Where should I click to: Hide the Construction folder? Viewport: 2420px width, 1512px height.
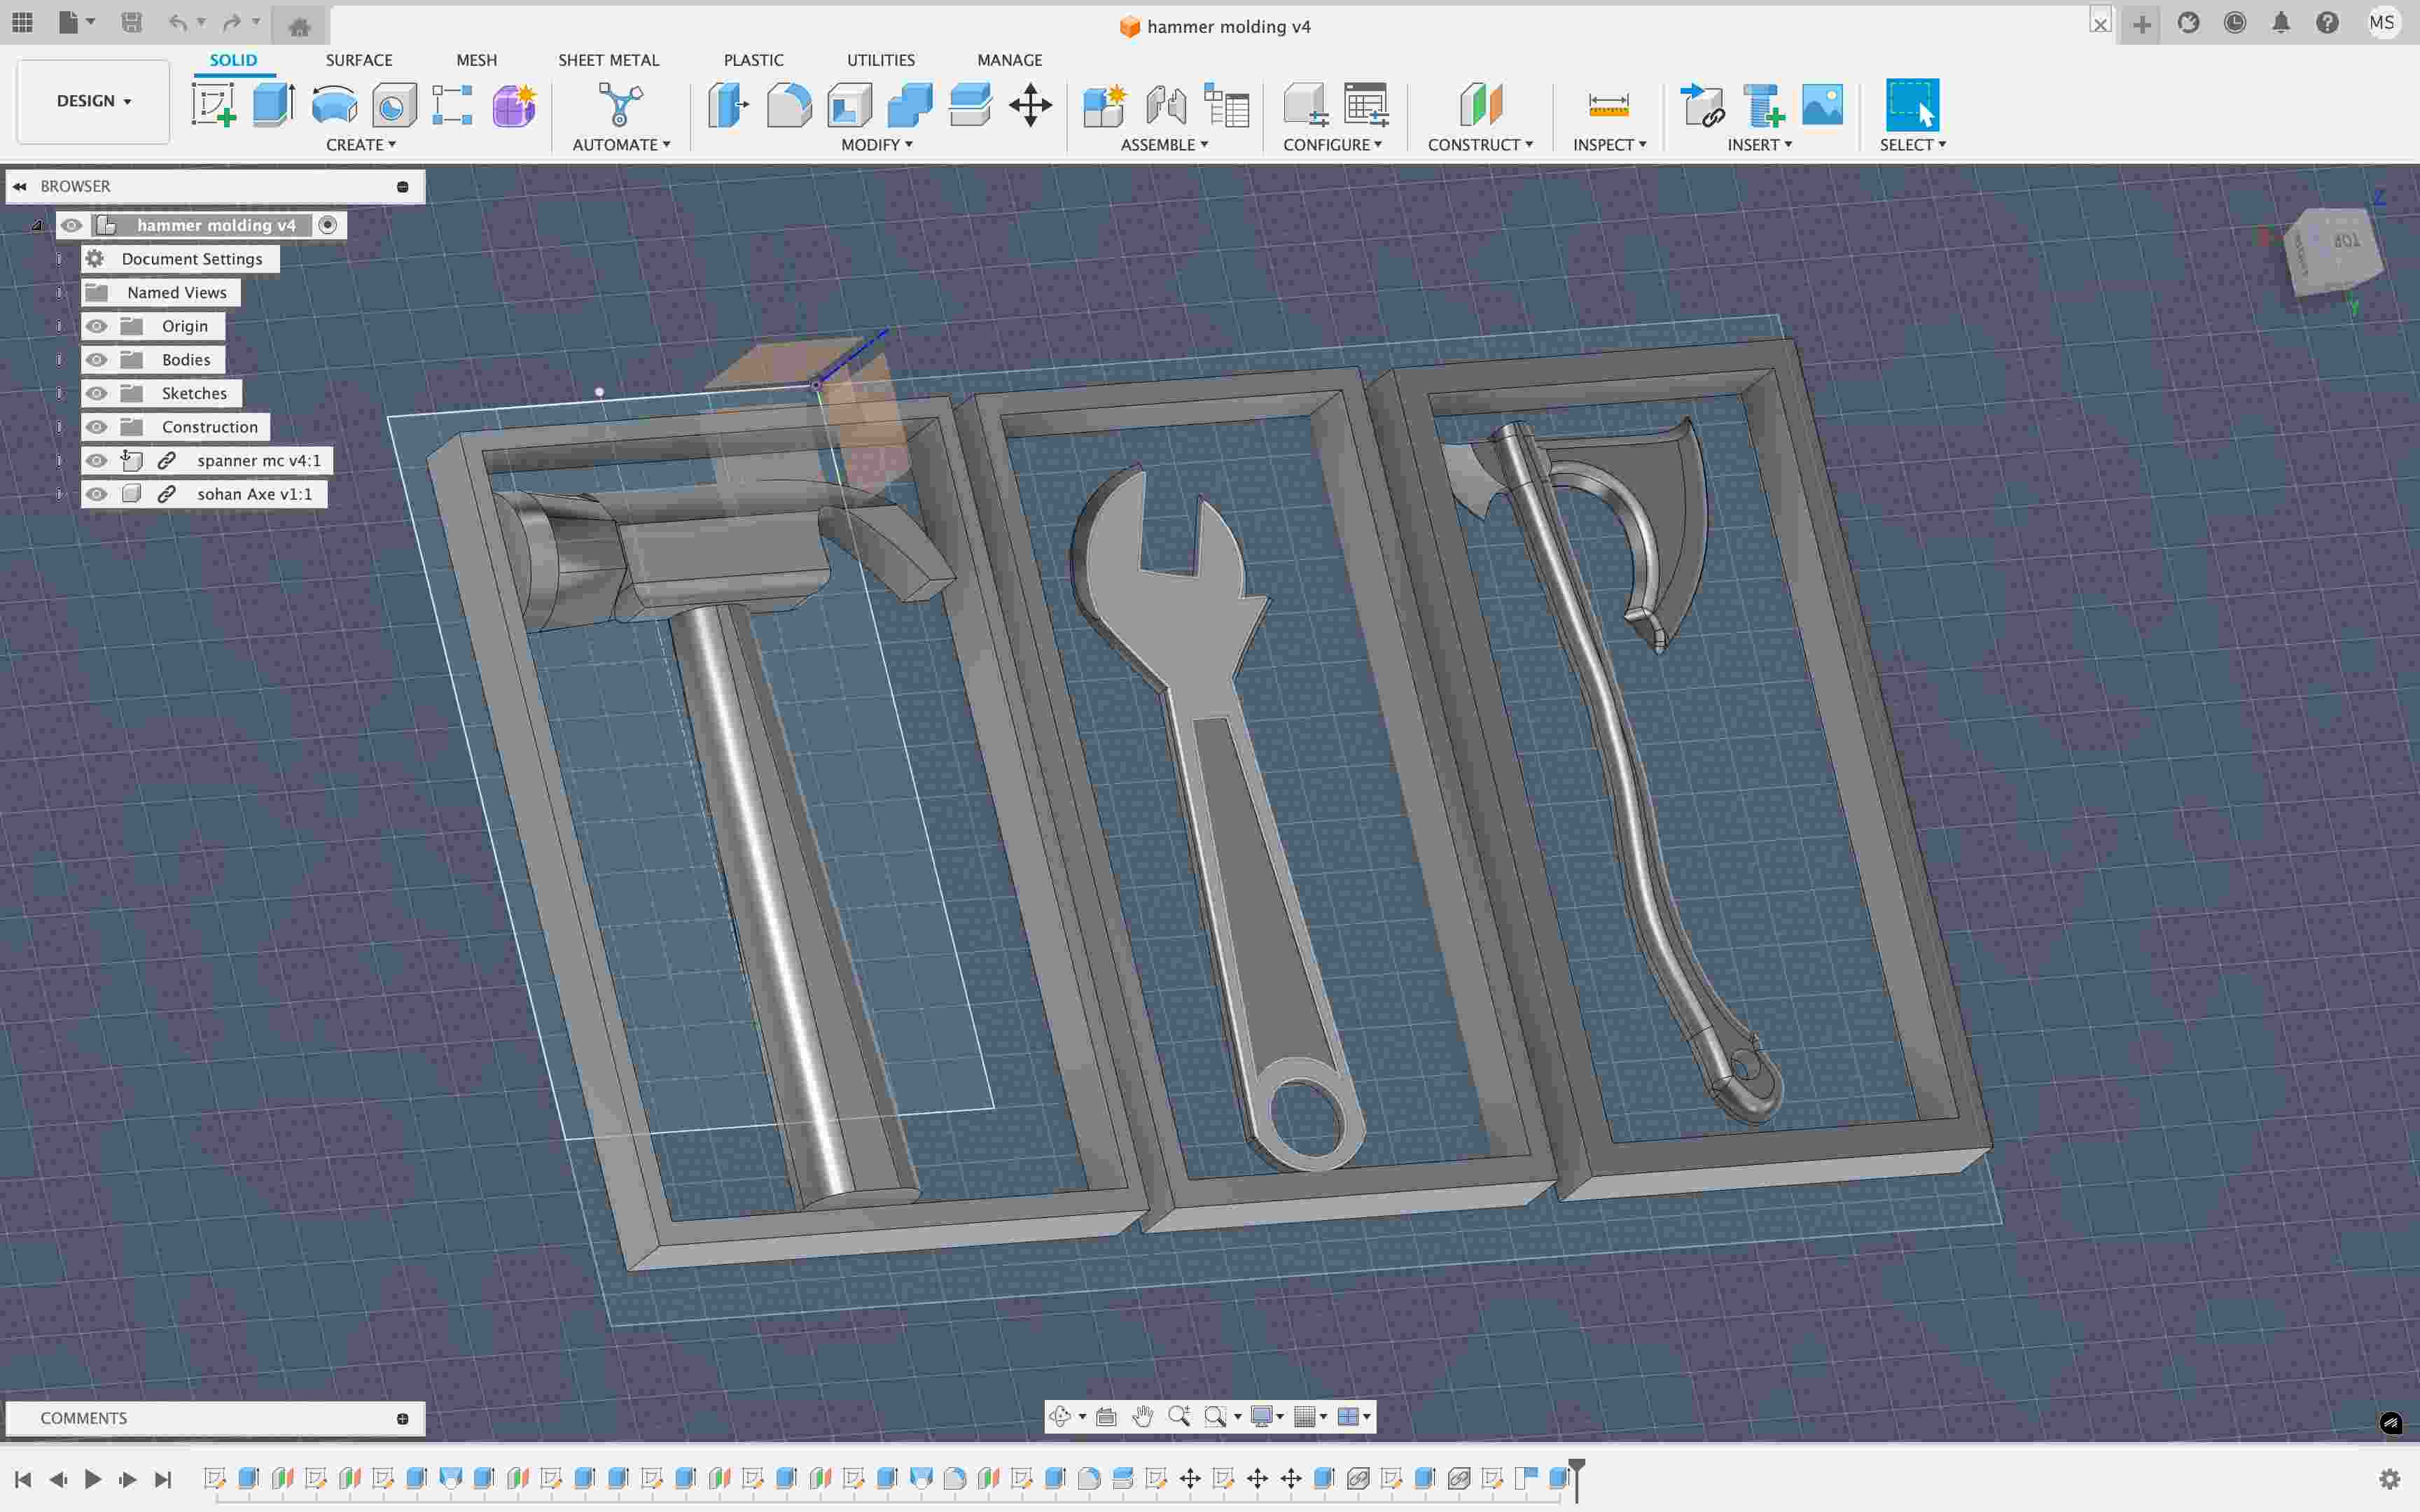(x=96, y=427)
